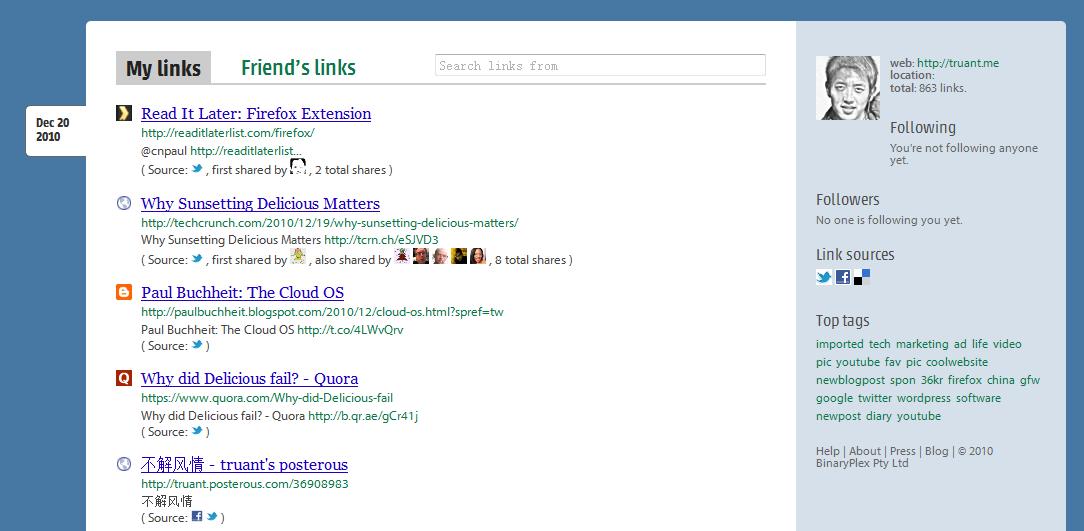1084x531 pixels.
Task: Click Delicious icon under Link sources
Action: click(861, 277)
